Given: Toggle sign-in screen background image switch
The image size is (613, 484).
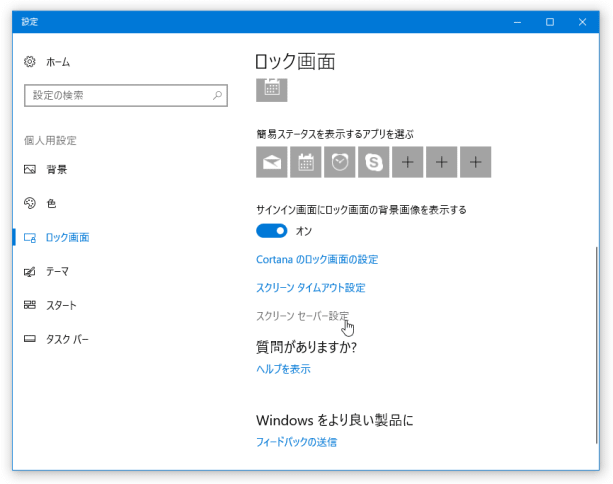Looking at the screenshot, I should click(272, 231).
